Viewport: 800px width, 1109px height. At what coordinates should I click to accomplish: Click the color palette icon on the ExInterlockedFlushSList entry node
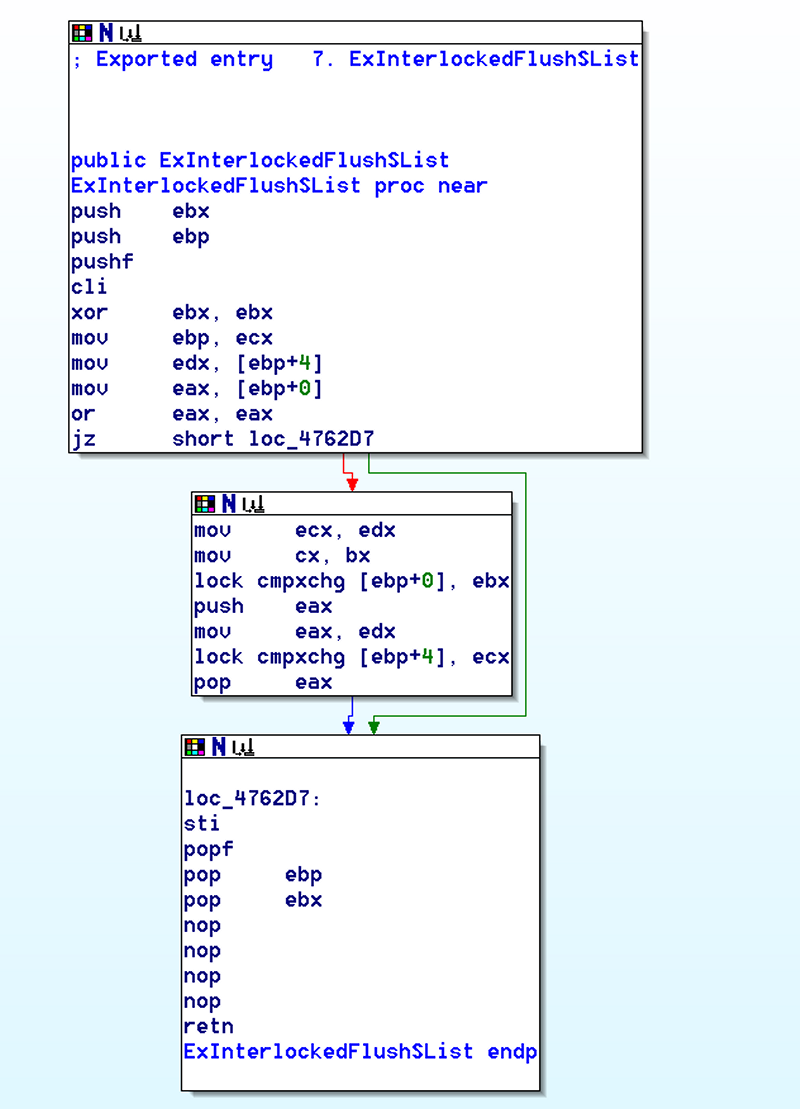tap(82, 33)
